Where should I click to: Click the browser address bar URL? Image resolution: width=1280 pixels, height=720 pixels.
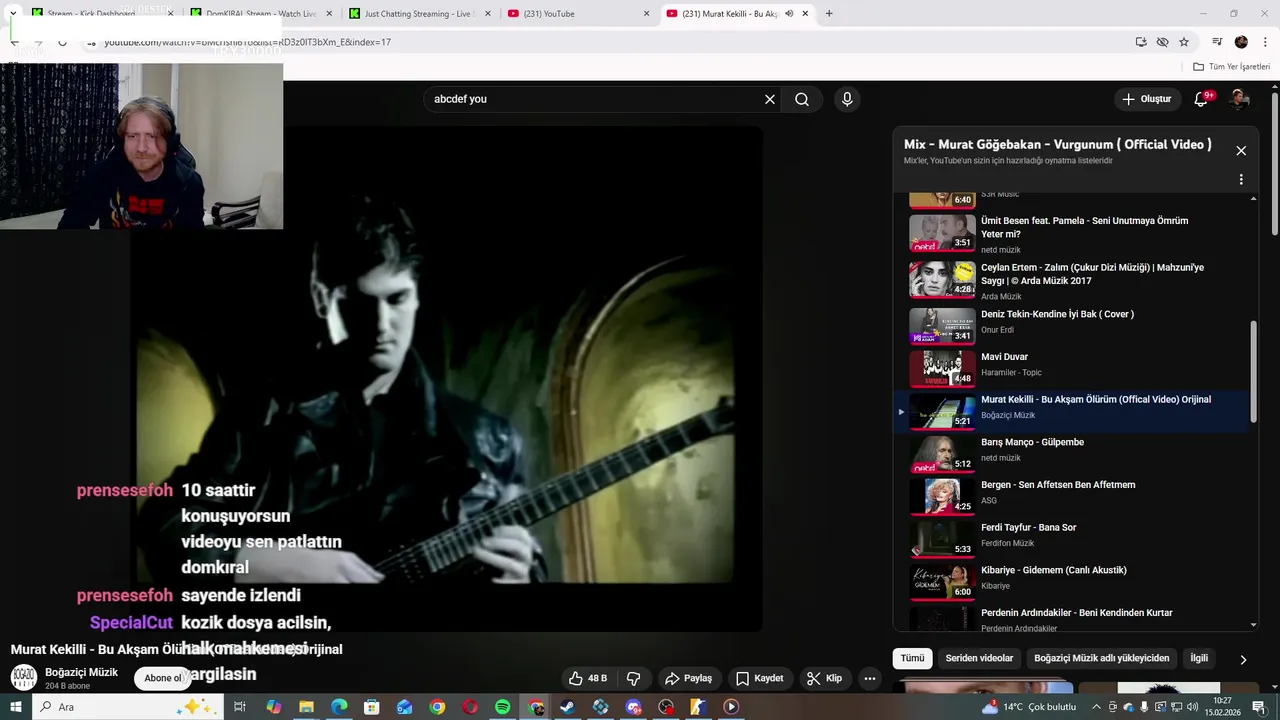pyautogui.click(x=247, y=42)
